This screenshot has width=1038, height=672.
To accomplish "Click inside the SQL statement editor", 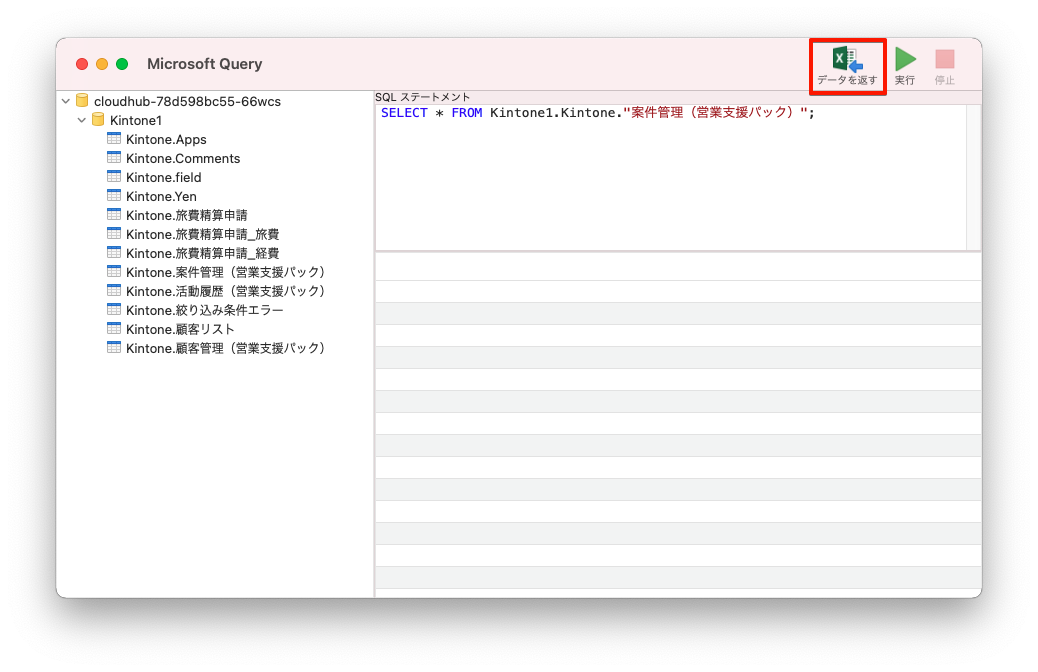I will (670, 177).
